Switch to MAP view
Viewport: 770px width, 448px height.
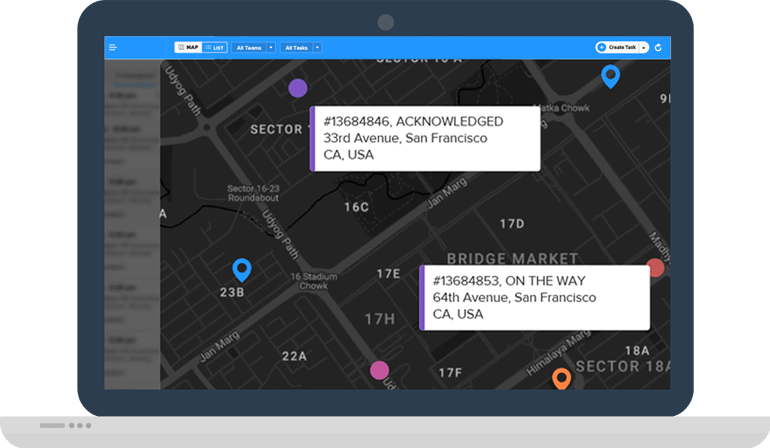tap(188, 47)
